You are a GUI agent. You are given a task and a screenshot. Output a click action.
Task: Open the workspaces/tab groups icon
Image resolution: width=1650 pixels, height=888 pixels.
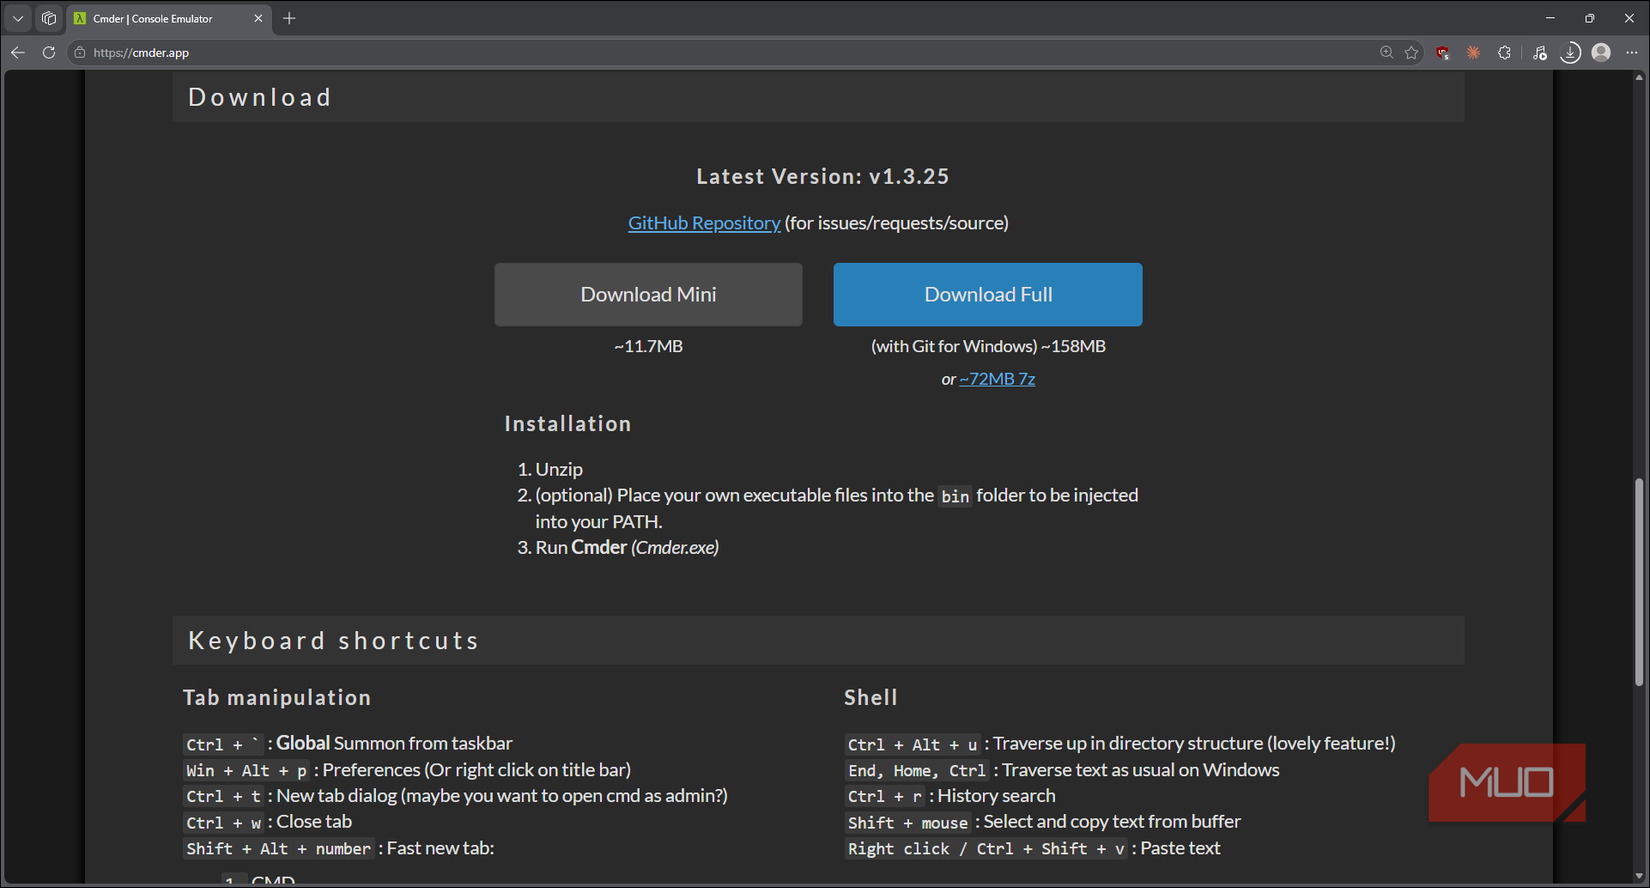pos(48,18)
